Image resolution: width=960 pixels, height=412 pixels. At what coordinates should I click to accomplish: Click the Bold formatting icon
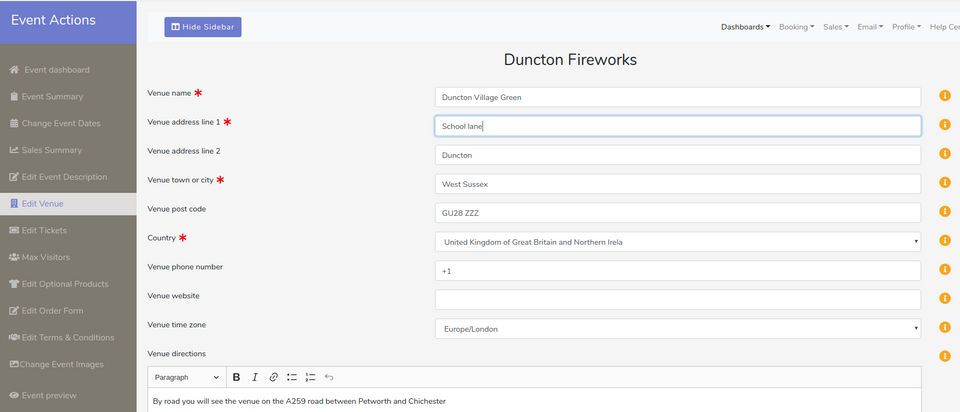pos(236,377)
